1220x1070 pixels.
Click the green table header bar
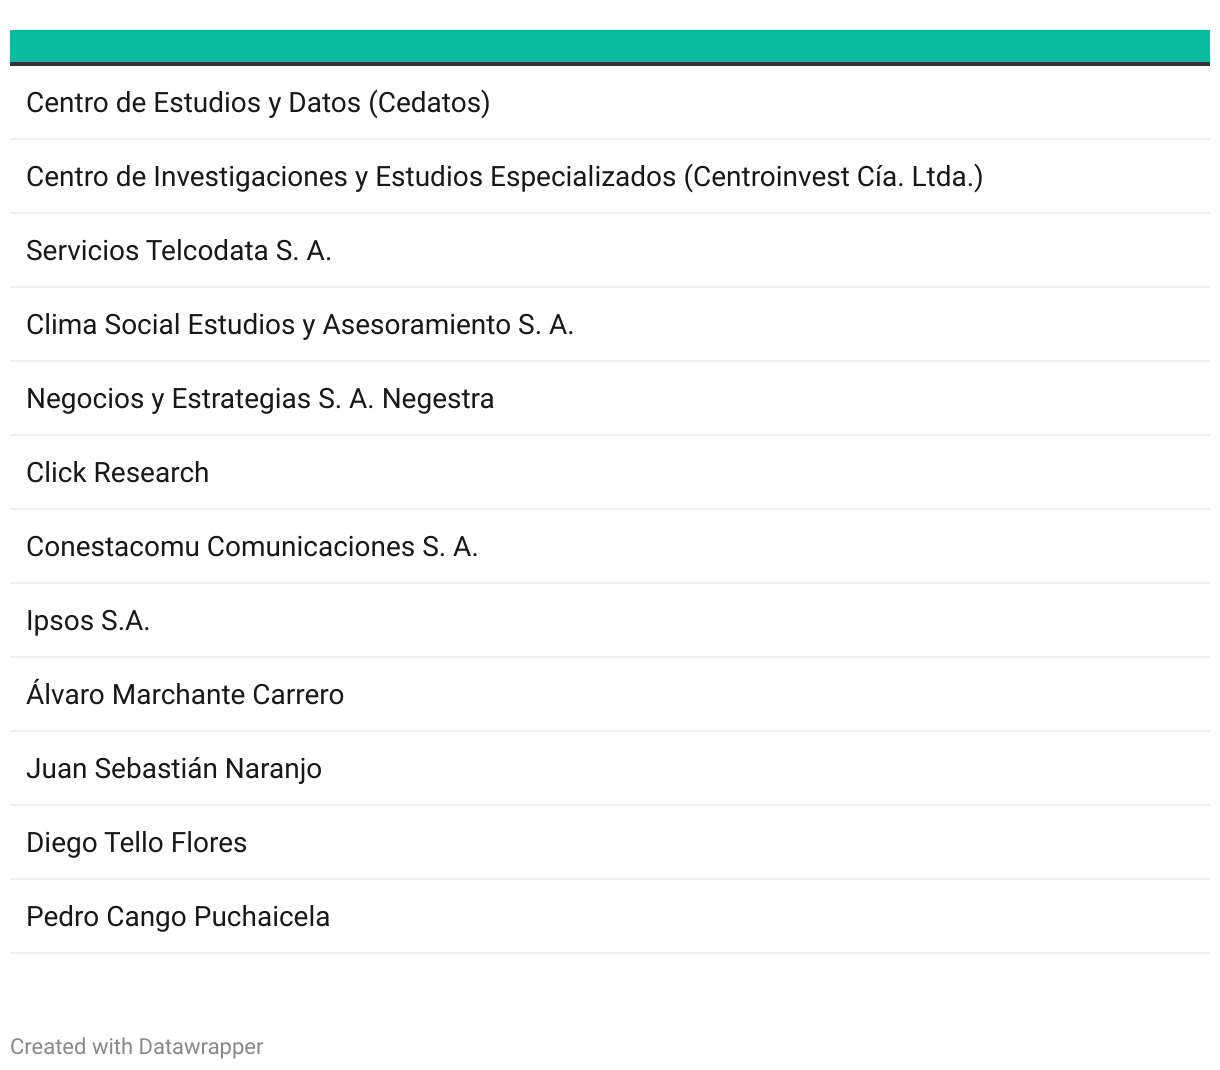point(609,47)
